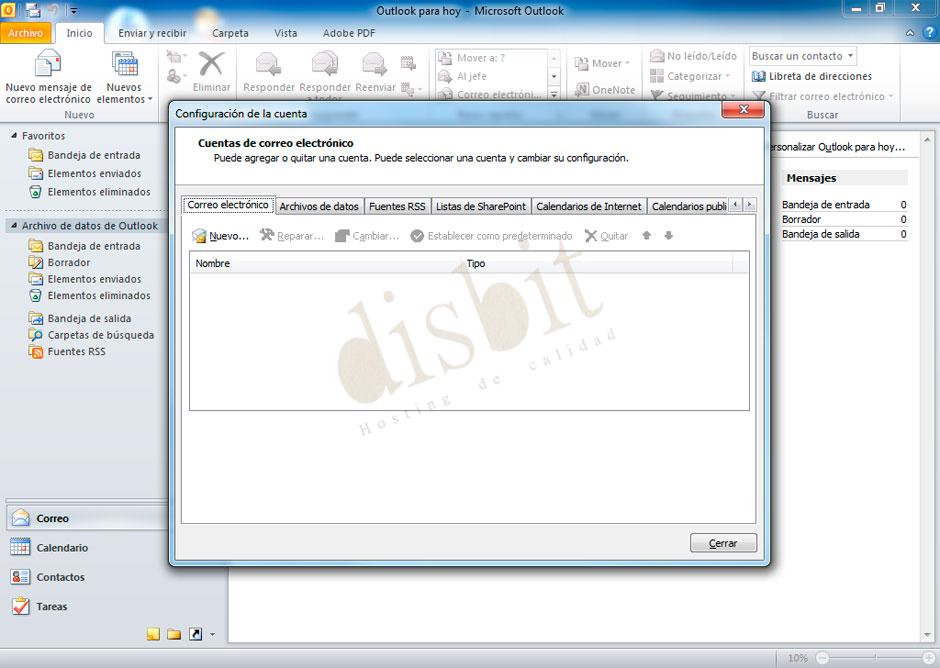Open the Vista ribbon tab
This screenshot has width=940, height=668.
pos(285,33)
